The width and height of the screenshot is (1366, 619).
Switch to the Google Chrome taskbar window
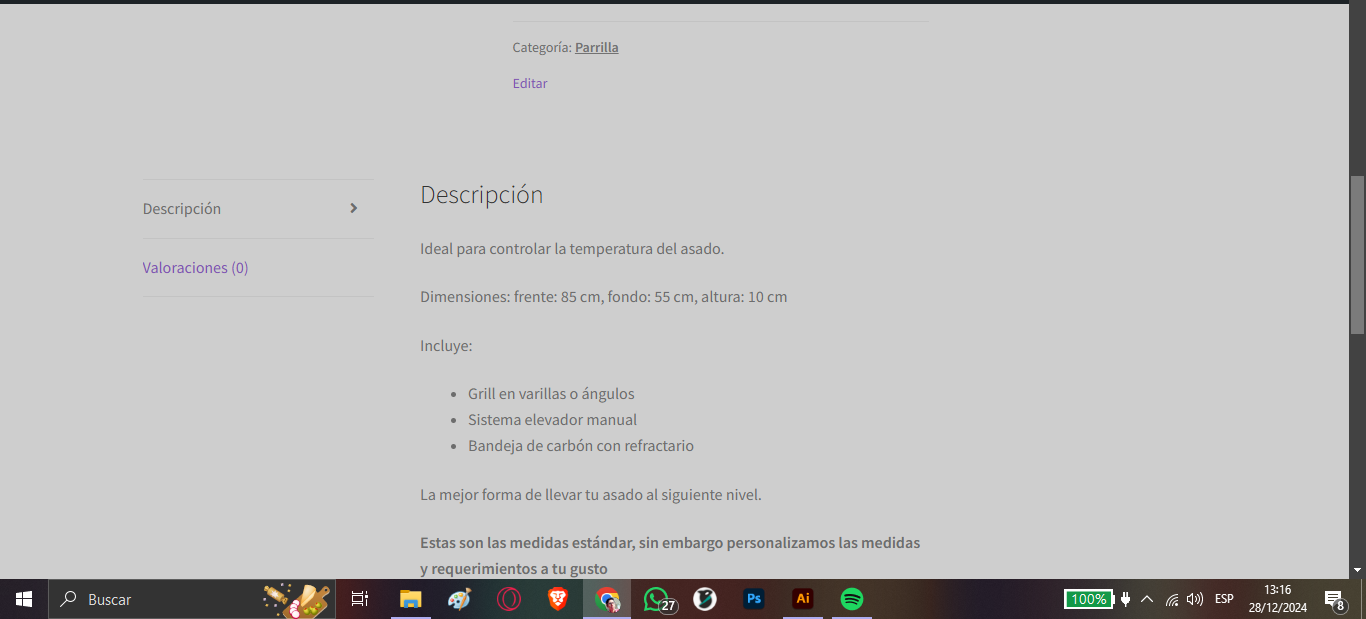pyautogui.click(x=607, y=599)
